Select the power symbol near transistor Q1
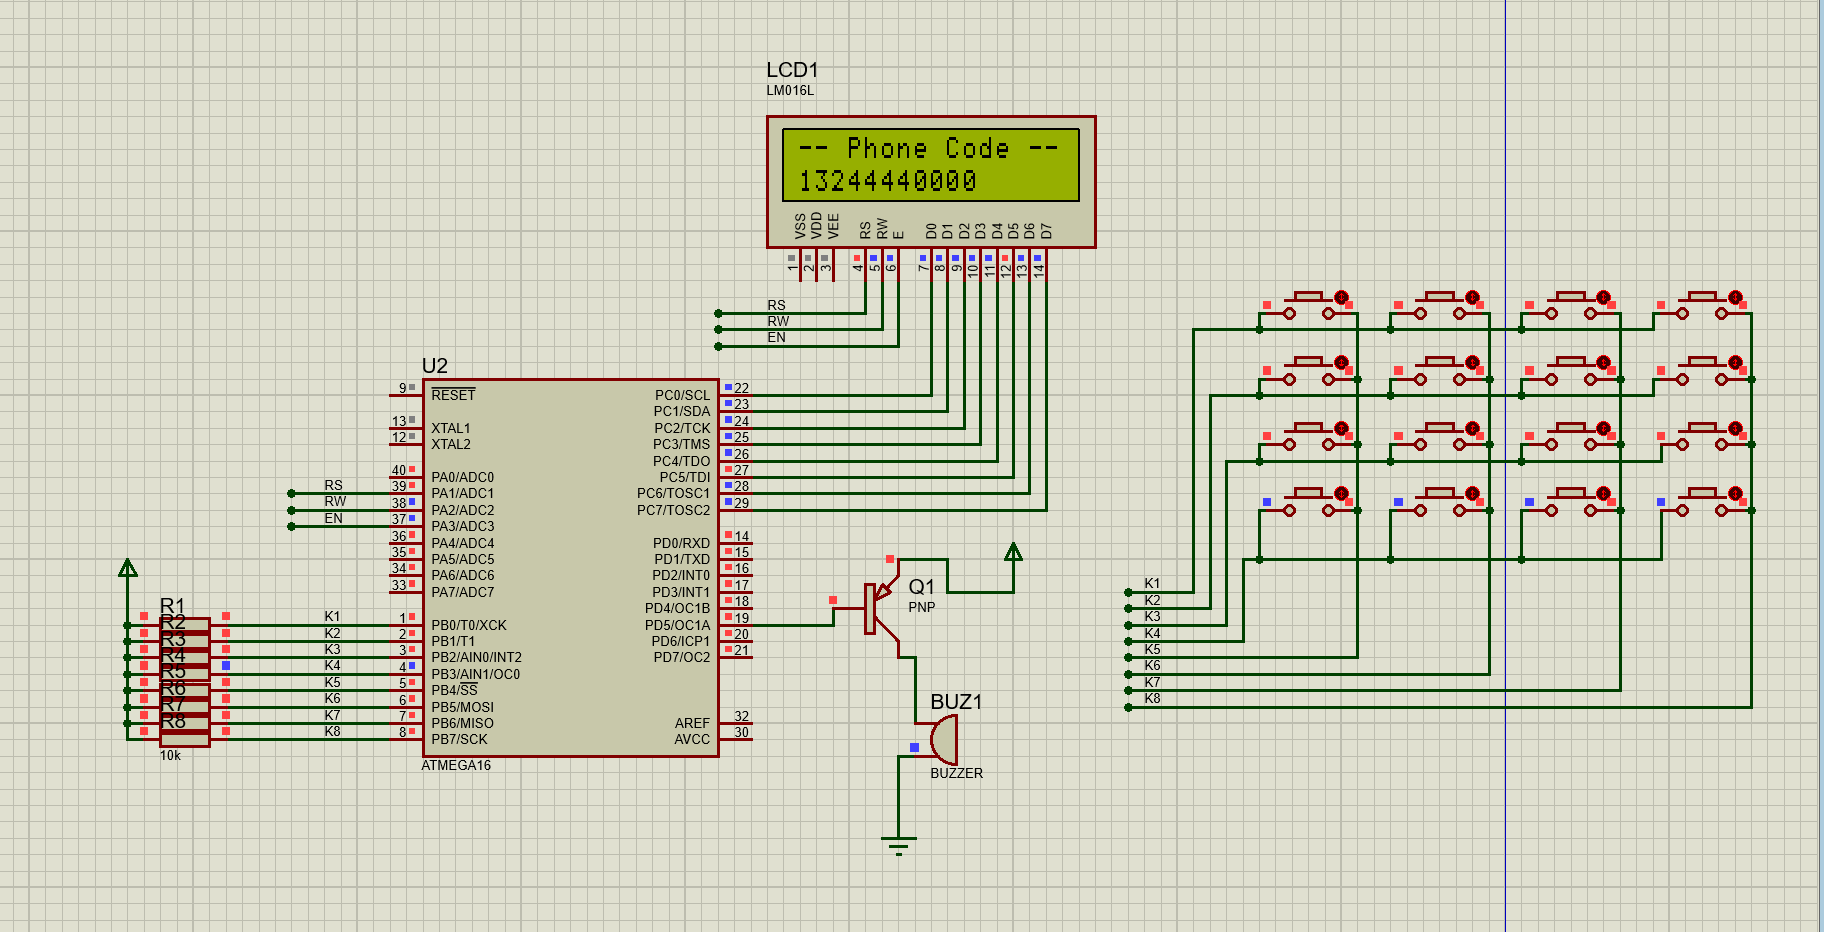The height and width of the screenshot is (932, 1824). point(1014,552)
